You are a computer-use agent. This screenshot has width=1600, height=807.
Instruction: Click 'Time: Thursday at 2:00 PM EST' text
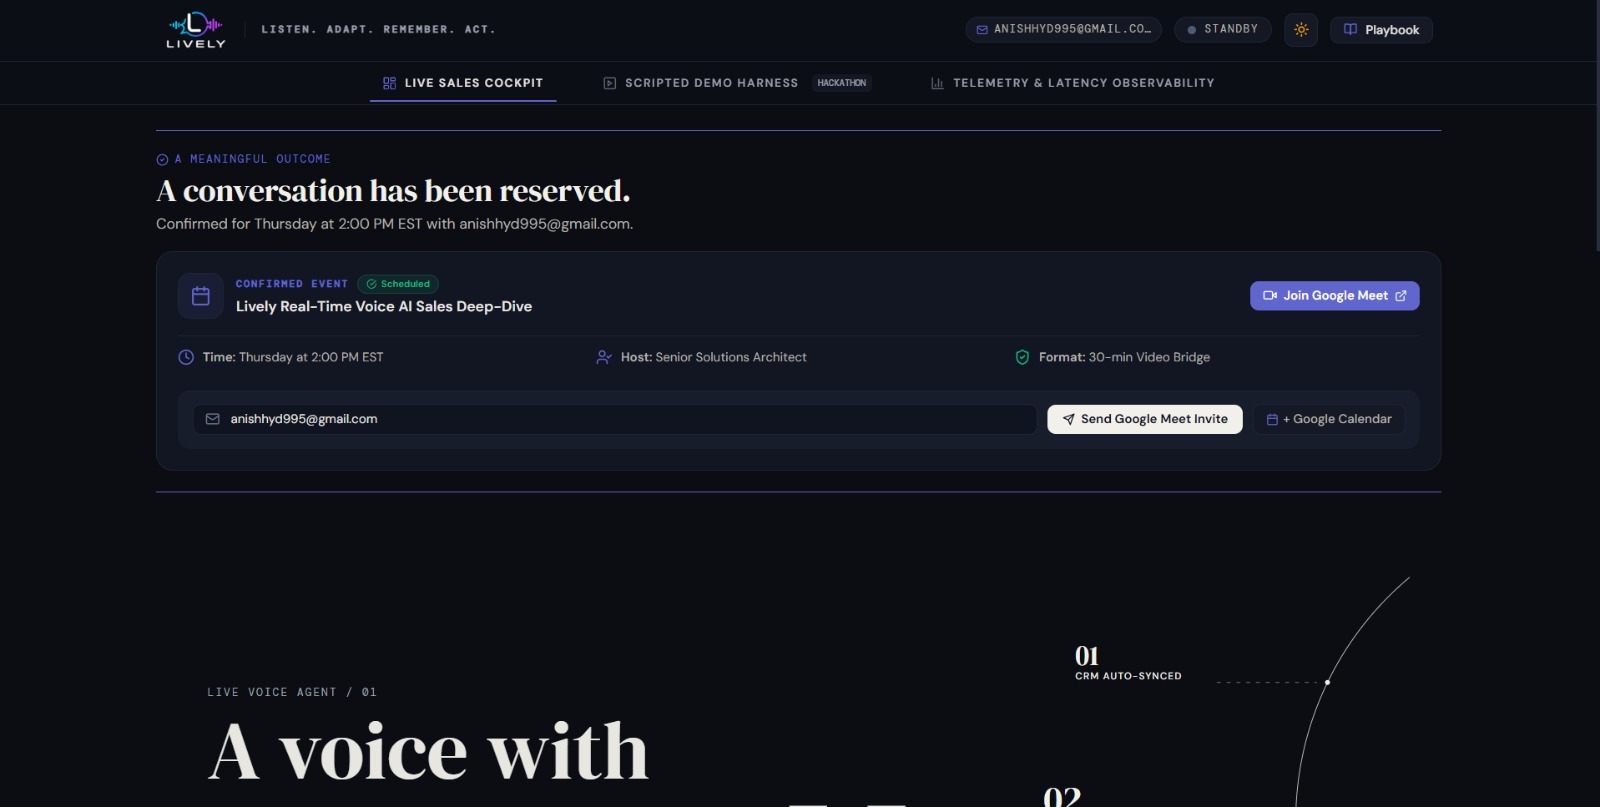coord(293,357)
